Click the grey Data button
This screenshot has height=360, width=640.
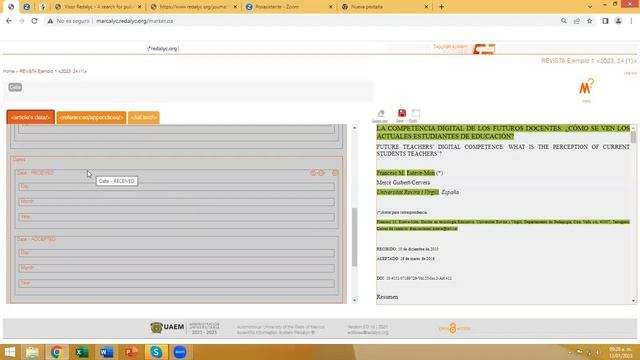pos(15,87)
